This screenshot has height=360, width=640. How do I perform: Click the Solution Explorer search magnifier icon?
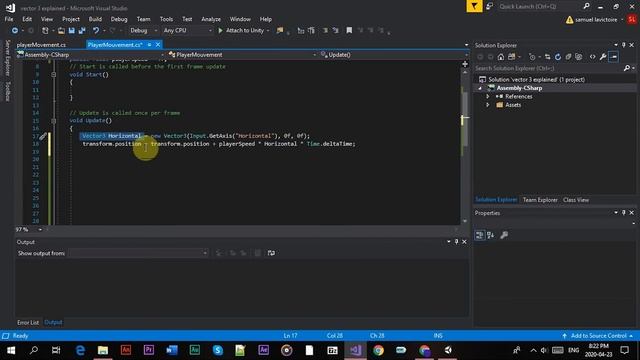click(x=627, y=69)
